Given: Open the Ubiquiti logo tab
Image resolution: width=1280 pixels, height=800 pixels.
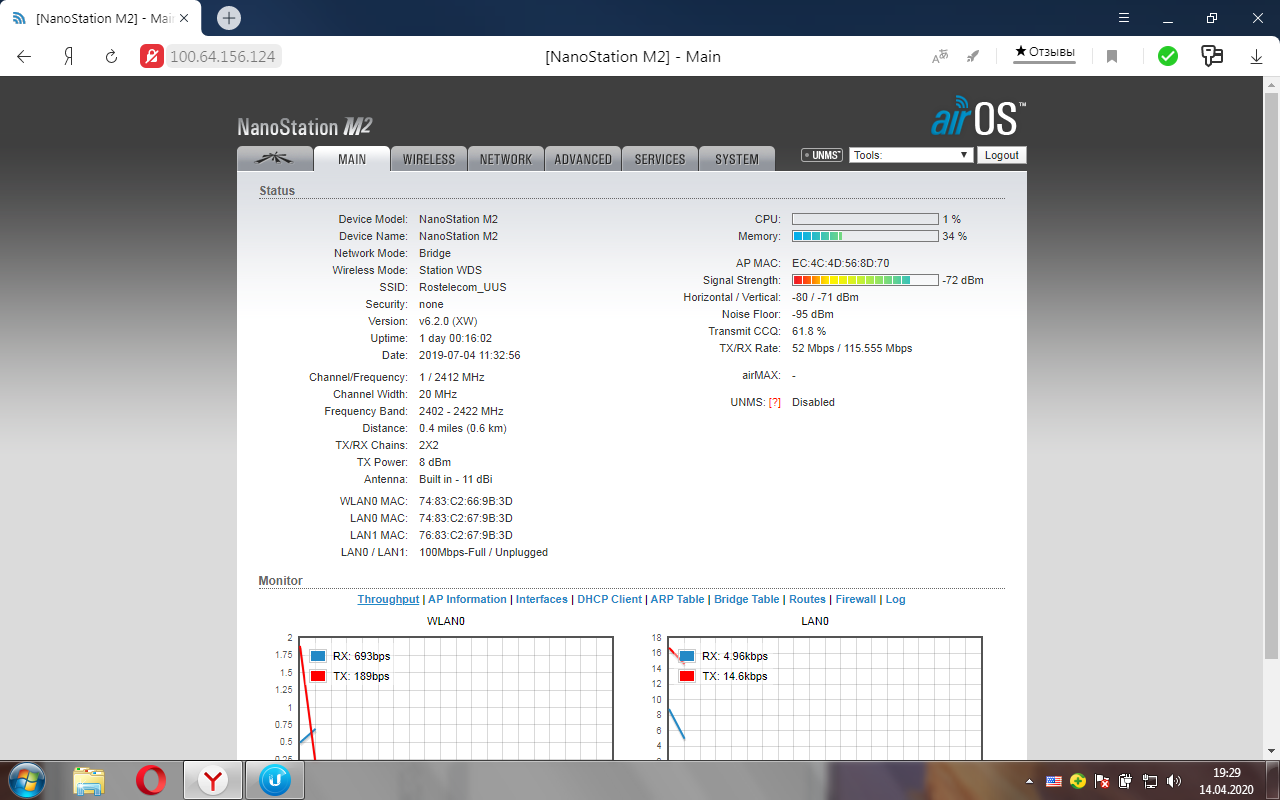Looking at the screenshot, I should pos(273,159).
